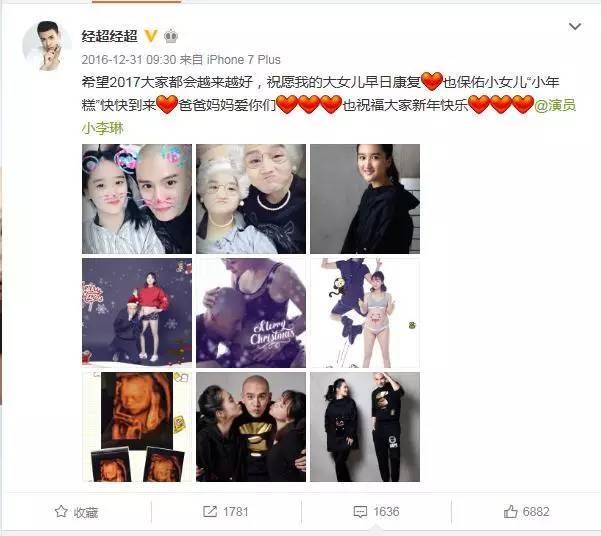Click the star 收藏 favorite button
Image resolution: width=601 pixels, height=536 pixels.
(x=76, y=512)
